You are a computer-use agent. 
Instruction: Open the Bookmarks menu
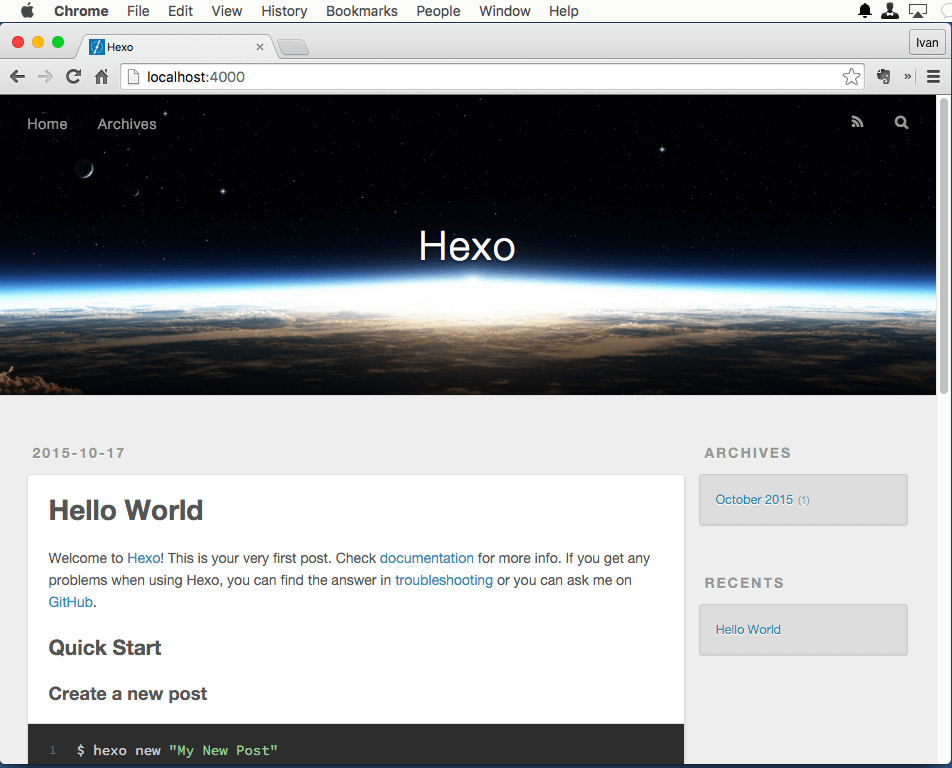(361, 11)
